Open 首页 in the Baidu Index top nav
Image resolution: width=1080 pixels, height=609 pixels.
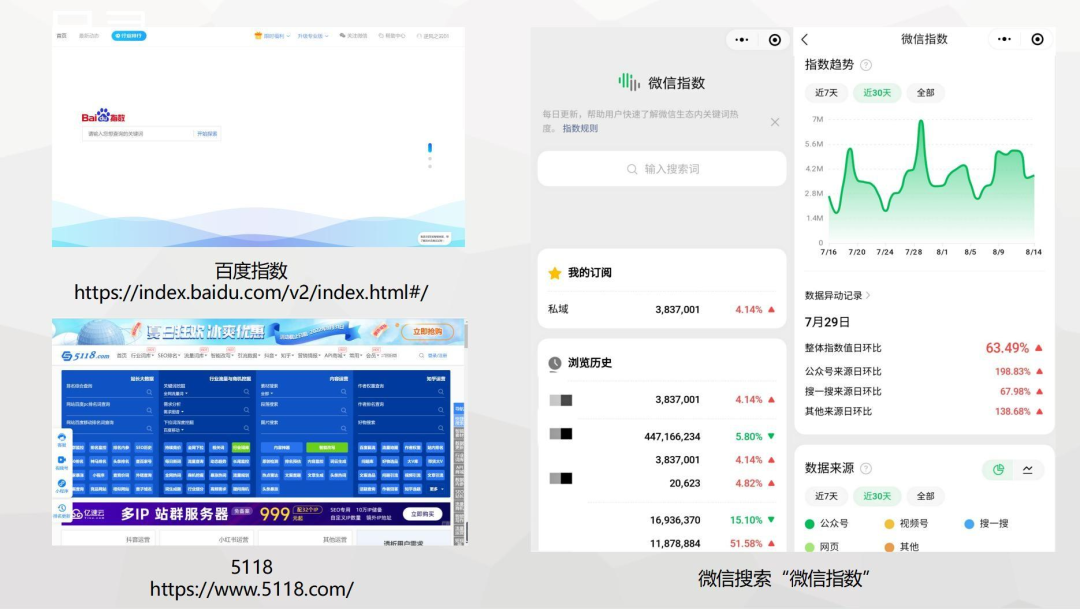click(61, 36)
